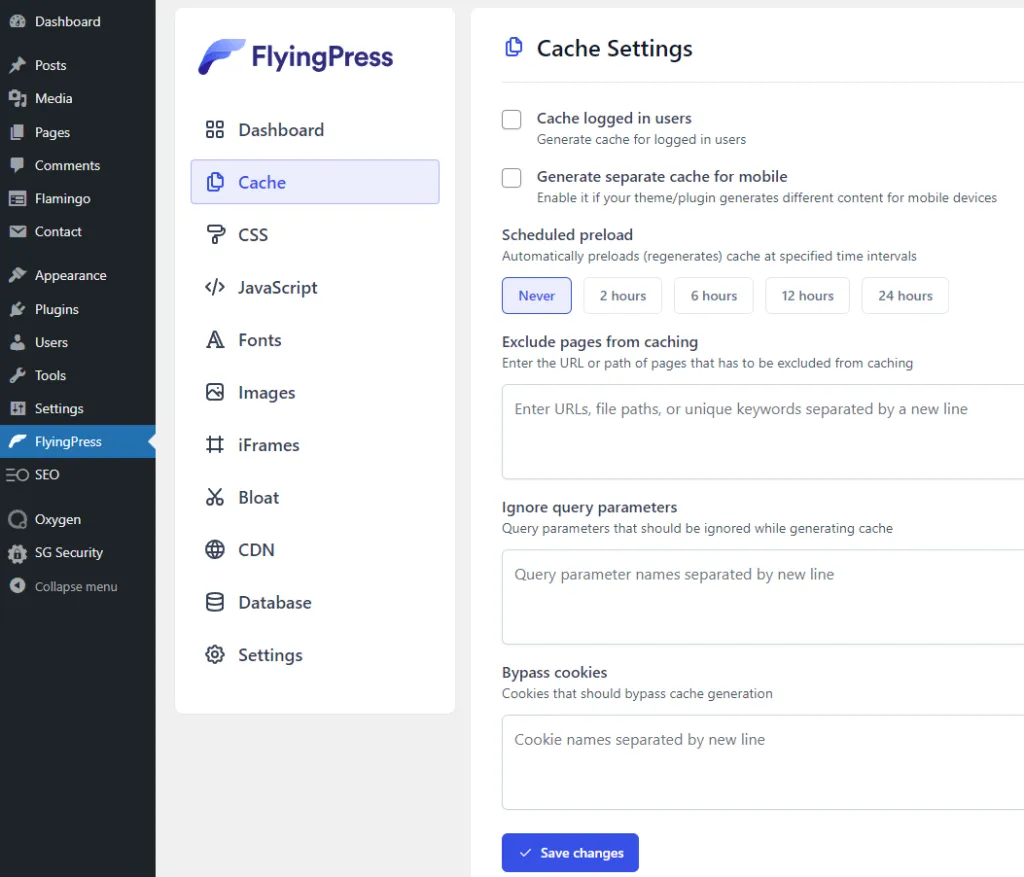Image resolution: width=1024 pixels, height=877 pixels.
Task: Set scheduled preload to 6 hours
Action: [x=713, y=296]
